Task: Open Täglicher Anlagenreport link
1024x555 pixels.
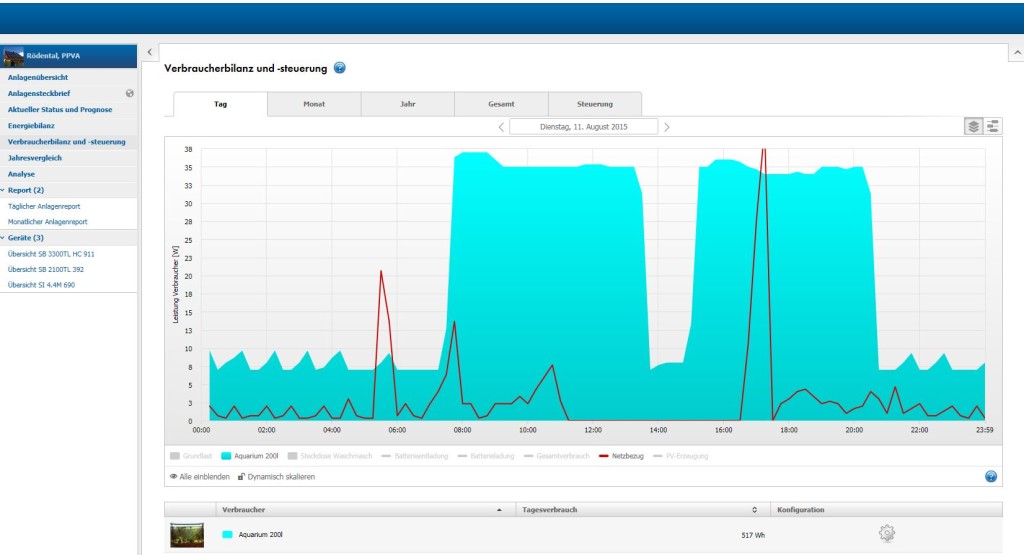Action: [x=44, y=206]
